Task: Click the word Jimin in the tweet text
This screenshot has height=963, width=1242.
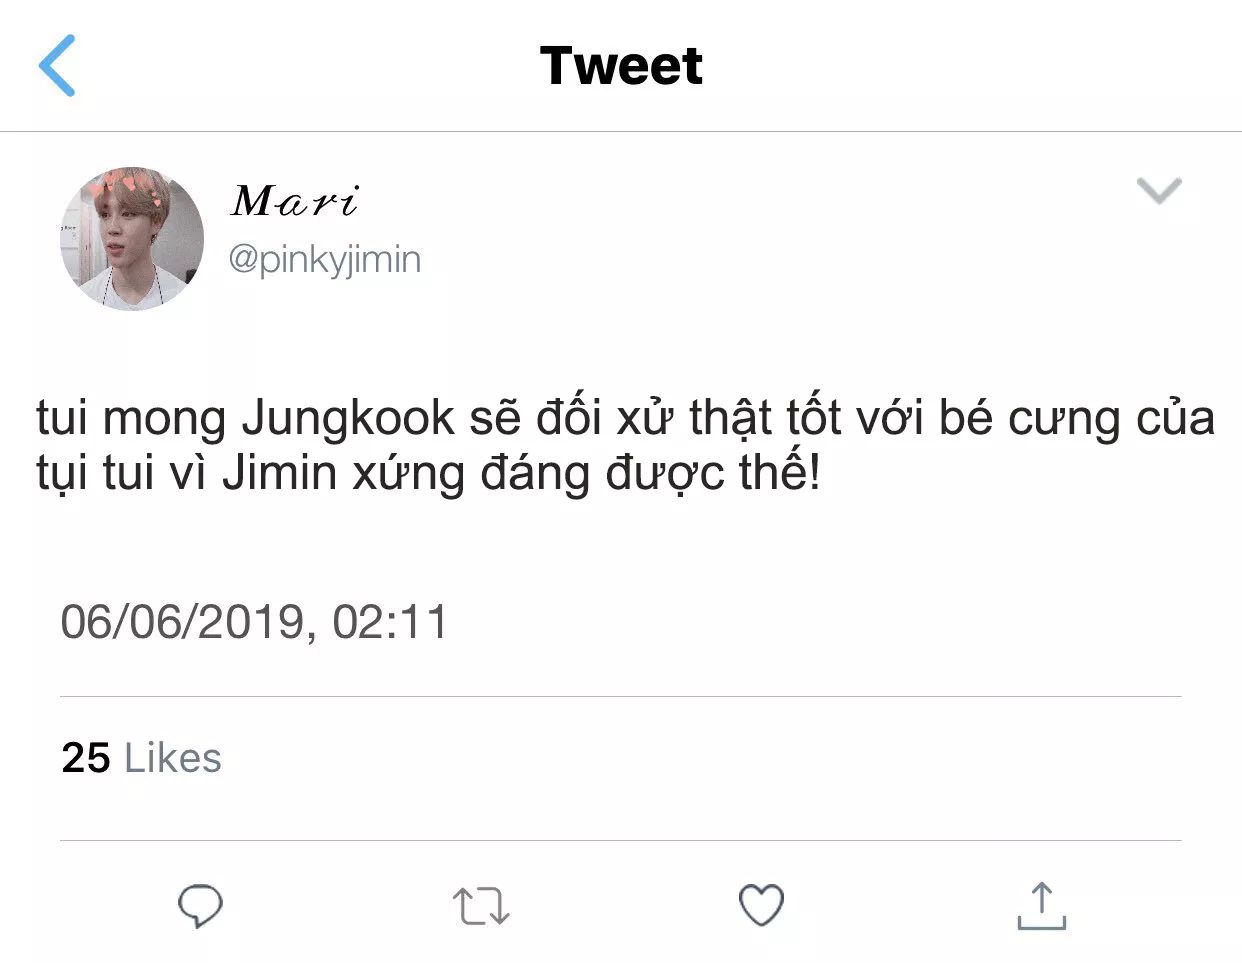Action: click(279, 472)
